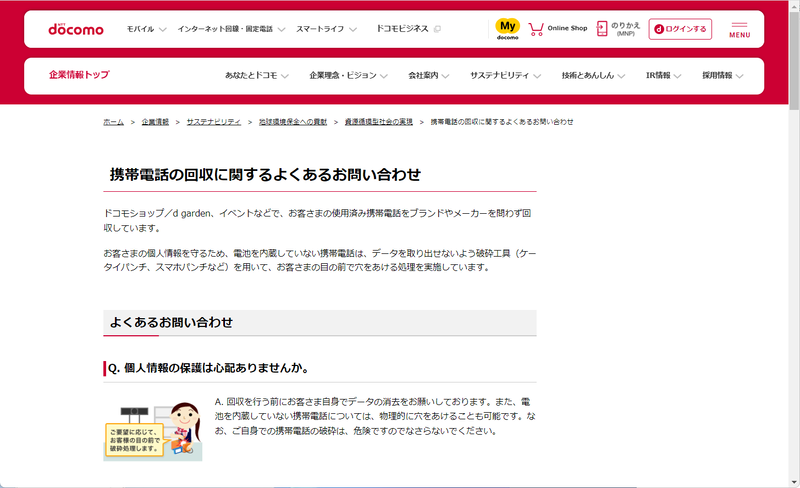Screen dimensions: 800x488
Task: Click the のりかえ (MNP) phone icon
Action: (x=602, y=29)
